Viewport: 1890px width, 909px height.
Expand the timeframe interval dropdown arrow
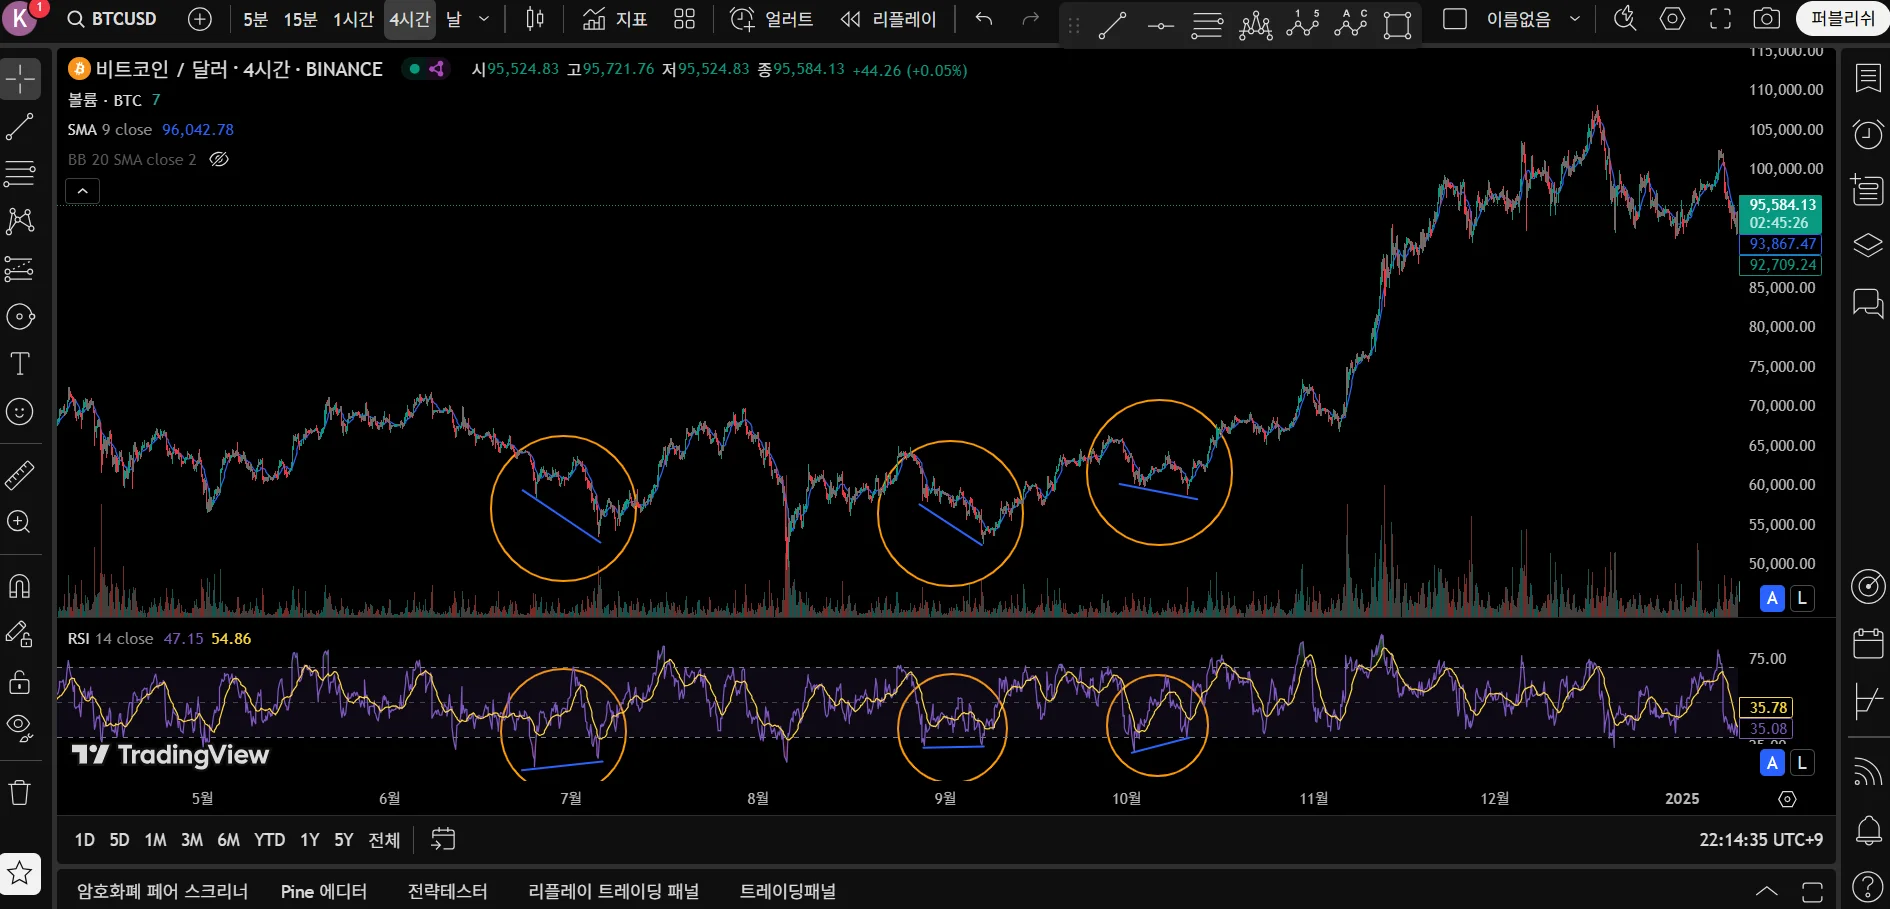484,19
